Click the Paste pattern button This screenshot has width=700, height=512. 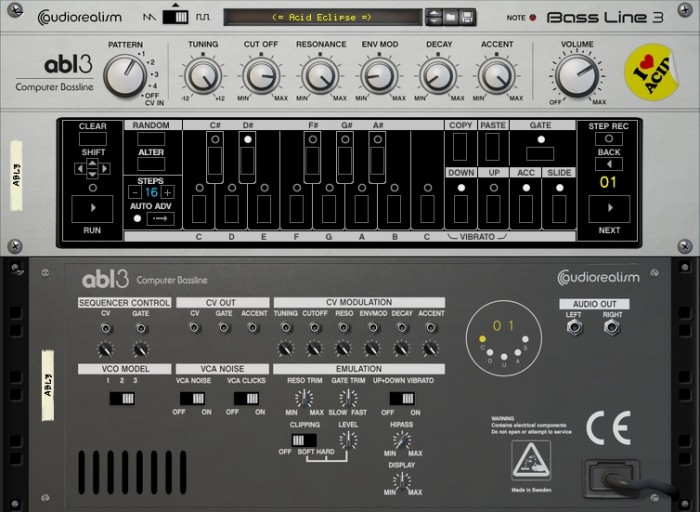pos(492,146)
